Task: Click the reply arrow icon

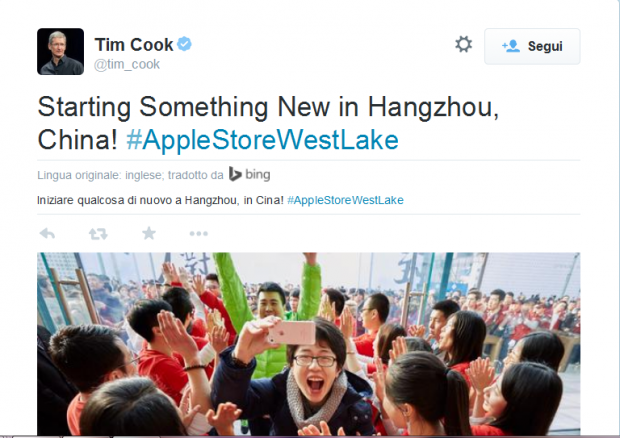Action: click(x=47, y=234)
